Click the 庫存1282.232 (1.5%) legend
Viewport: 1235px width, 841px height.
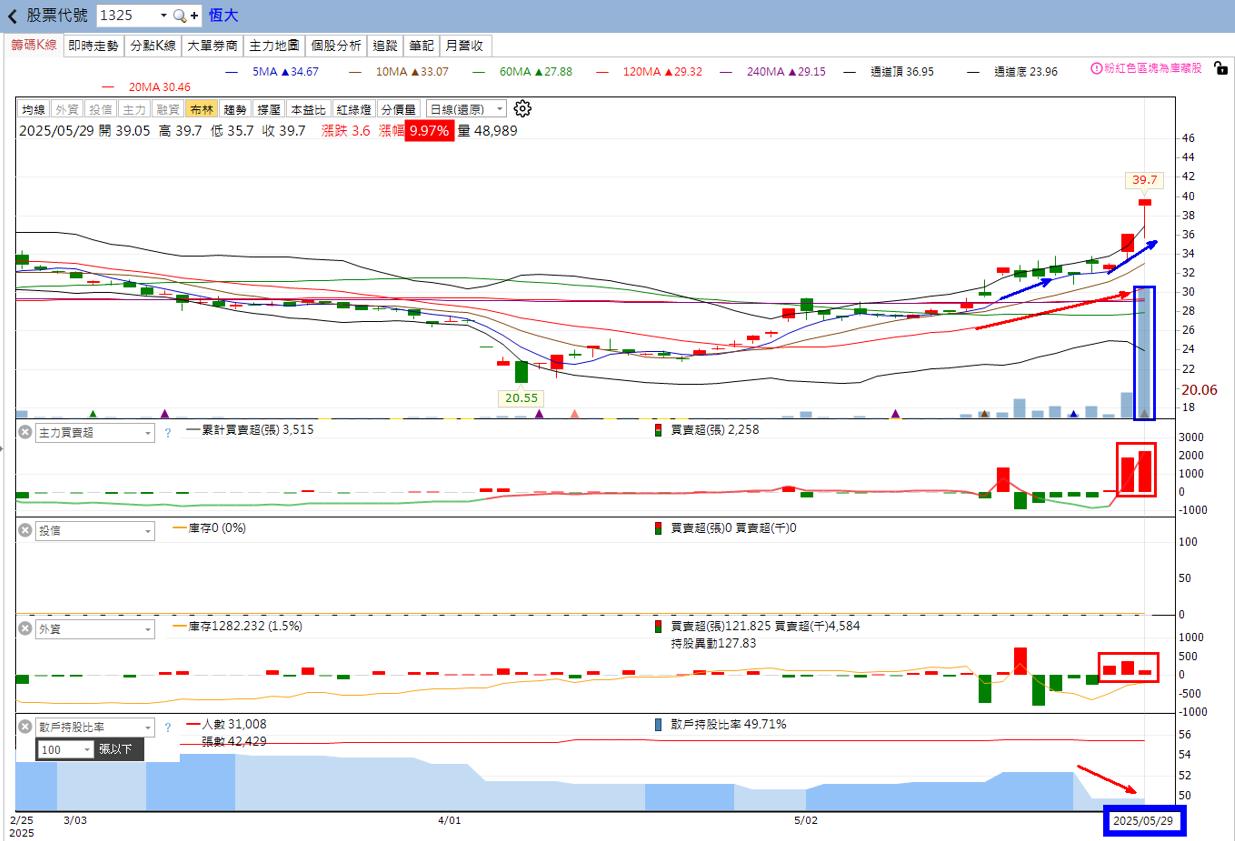pyautogui.click(x=238, y=626)
